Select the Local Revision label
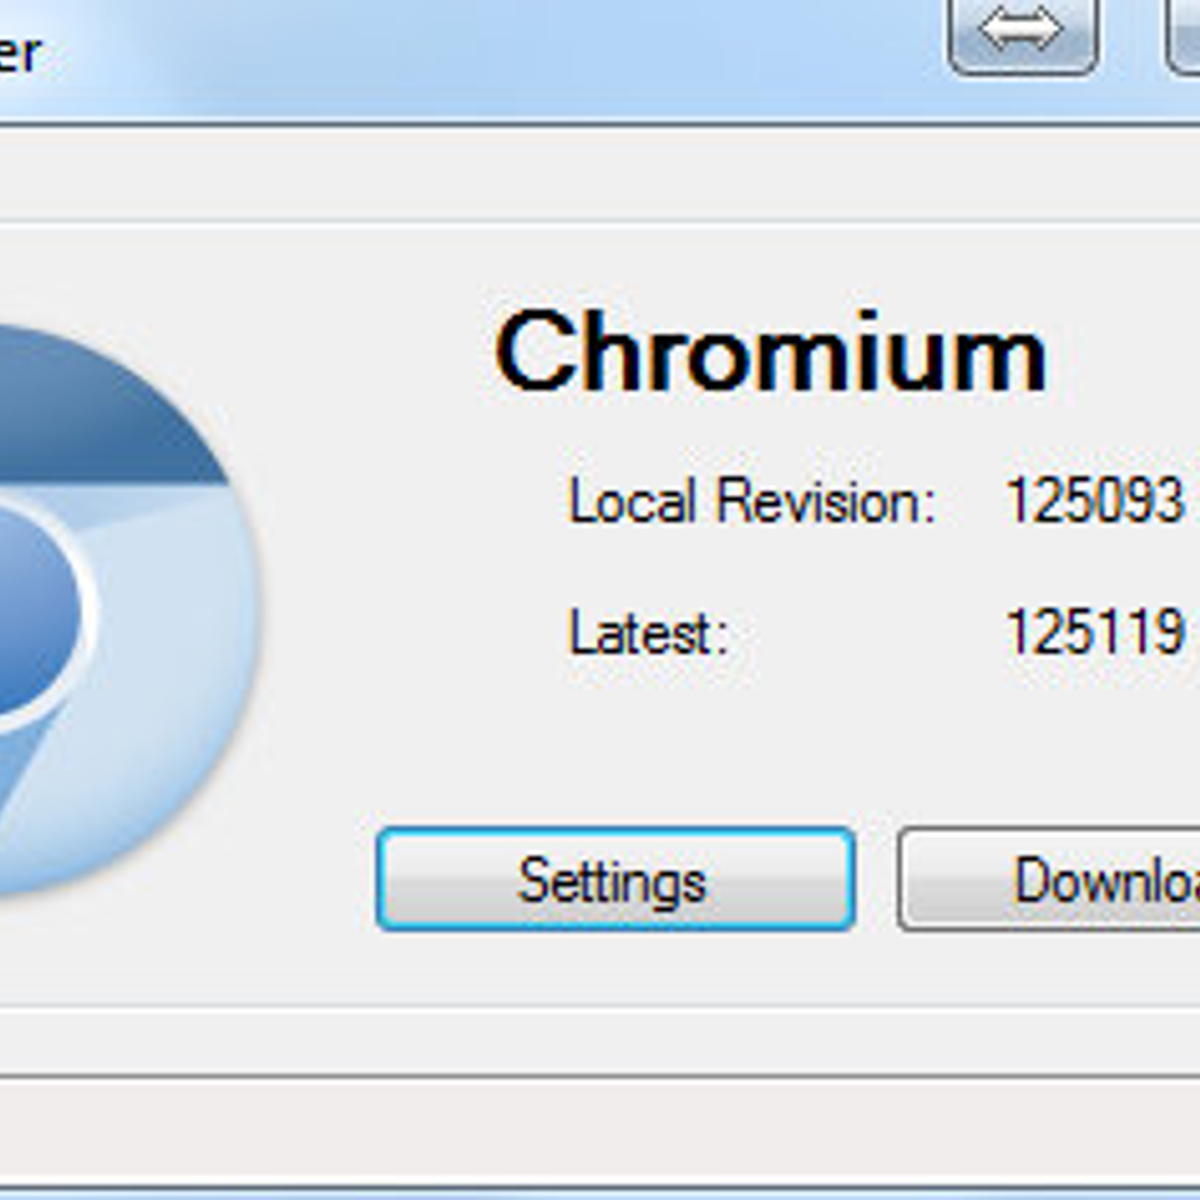 pyautogui.click(x=752, y=500)
